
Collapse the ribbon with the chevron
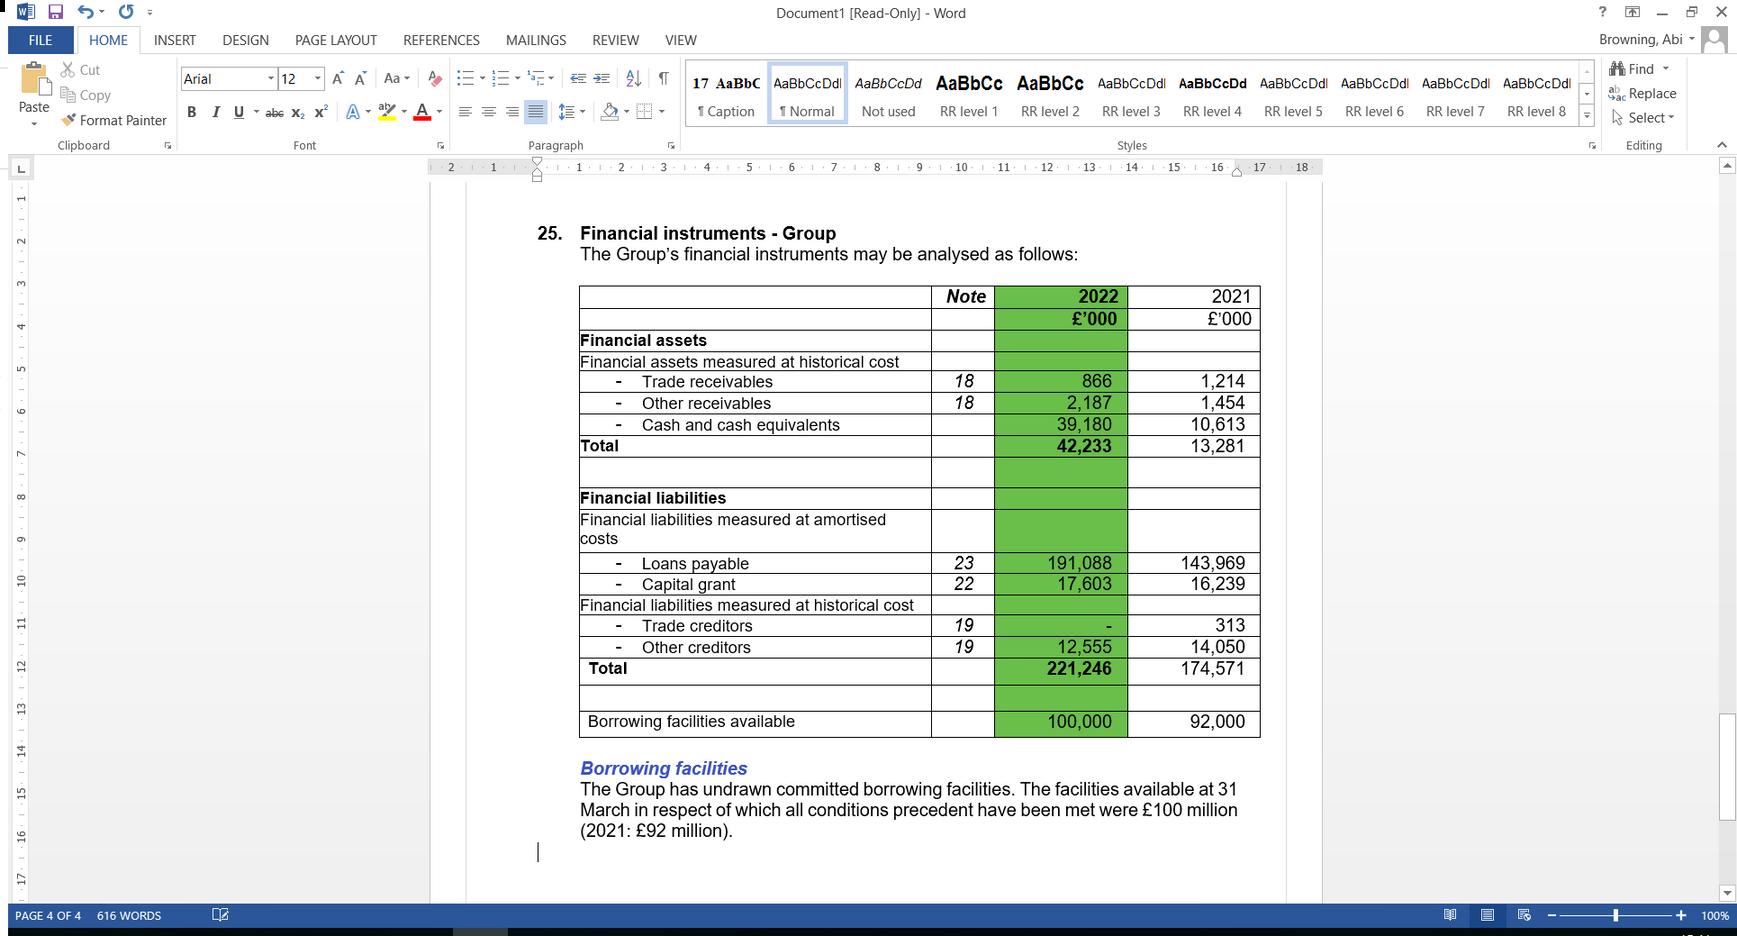(1722, 146)
